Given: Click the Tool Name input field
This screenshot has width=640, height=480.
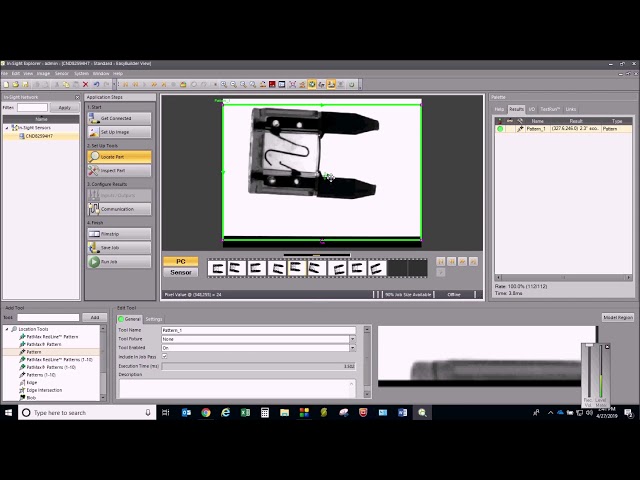Looking at the screenshot, I should [258, 330].
